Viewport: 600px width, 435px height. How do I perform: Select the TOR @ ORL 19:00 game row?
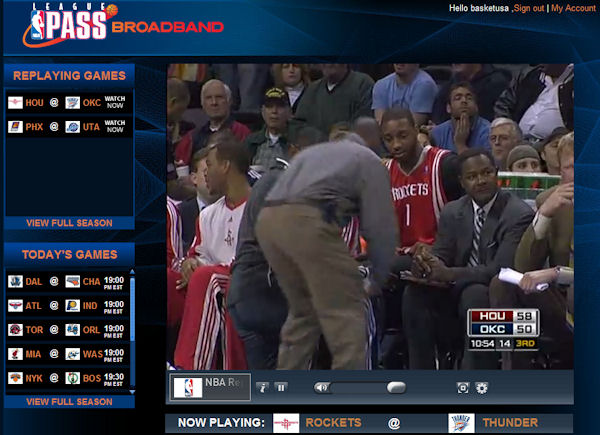pos(68,330)
